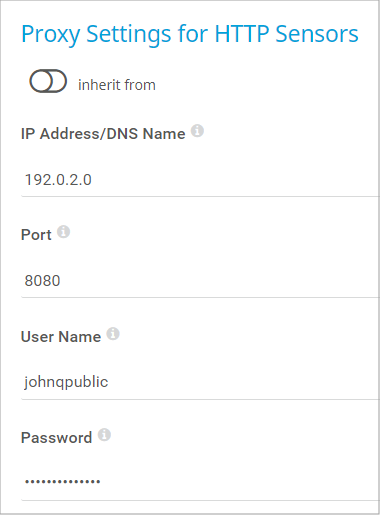Select the User Name input field

coord(200,382)
